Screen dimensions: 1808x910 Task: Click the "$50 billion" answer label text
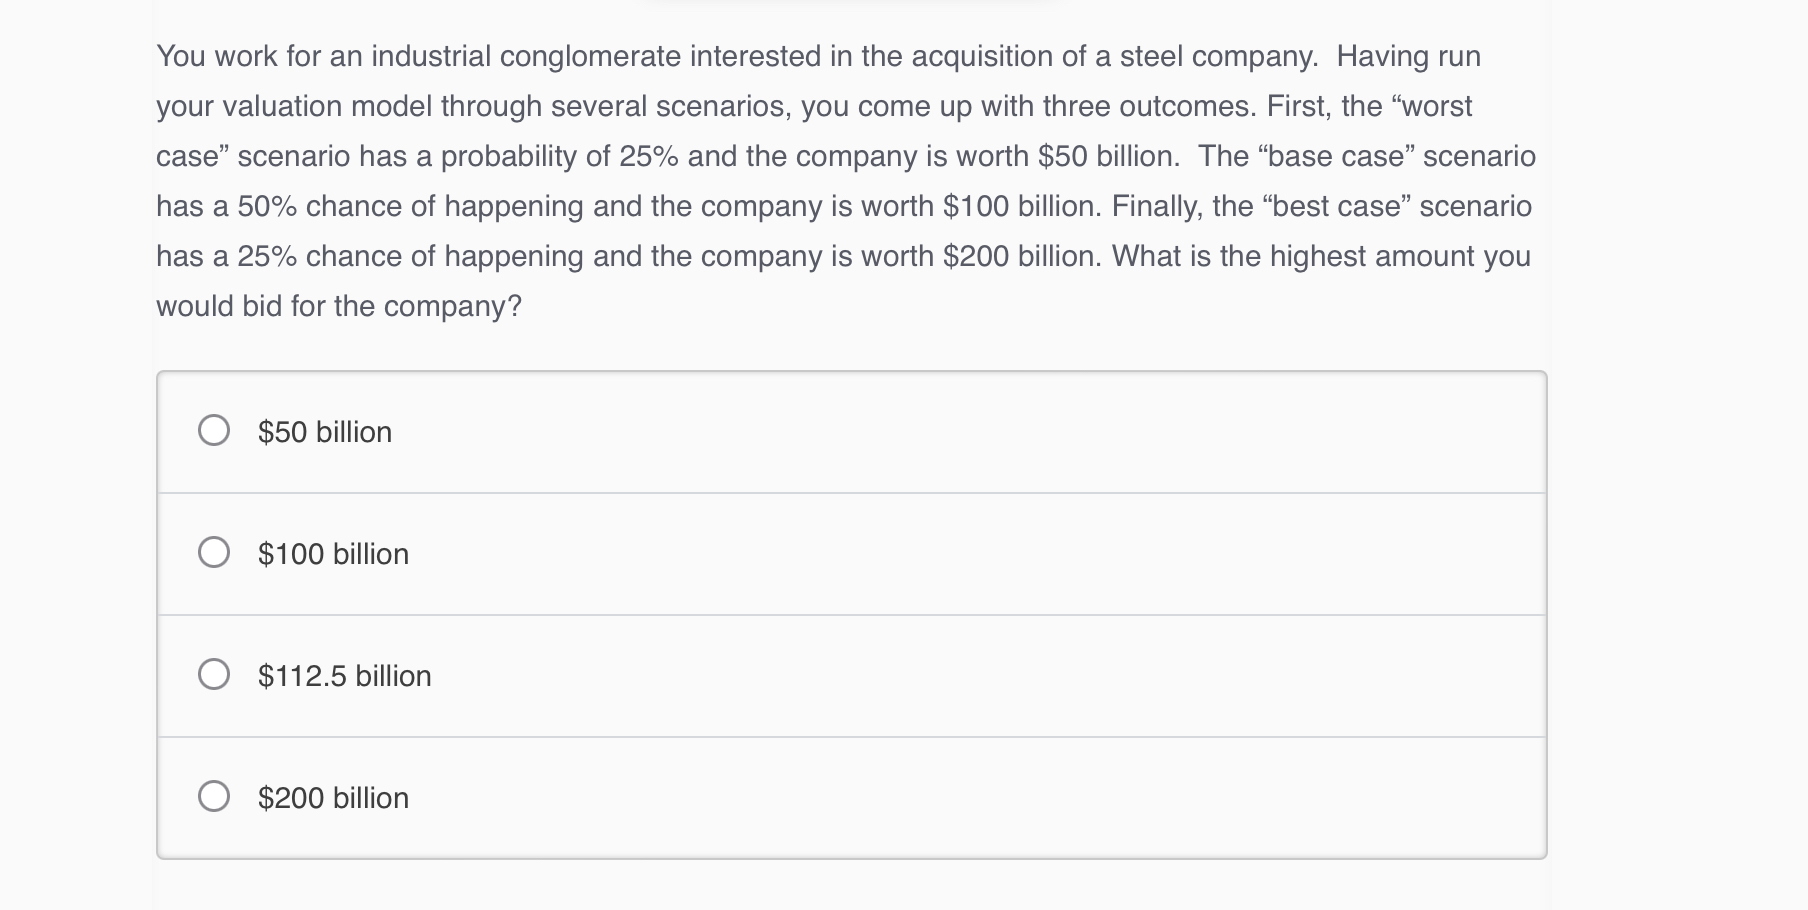325,432
